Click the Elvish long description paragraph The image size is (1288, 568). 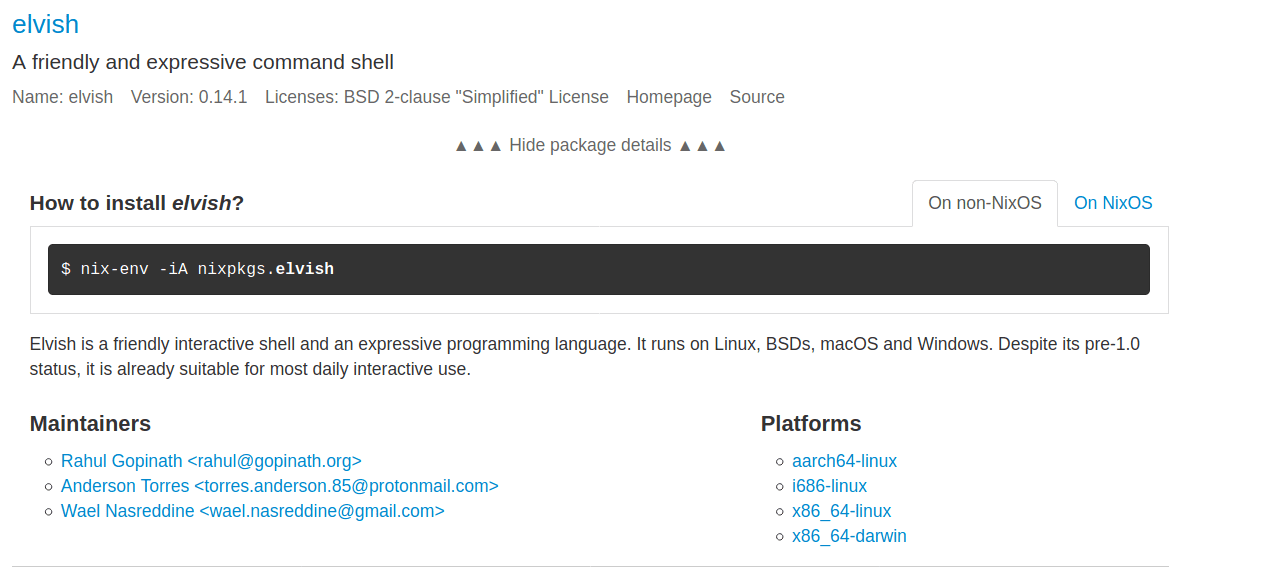(585, 357)
